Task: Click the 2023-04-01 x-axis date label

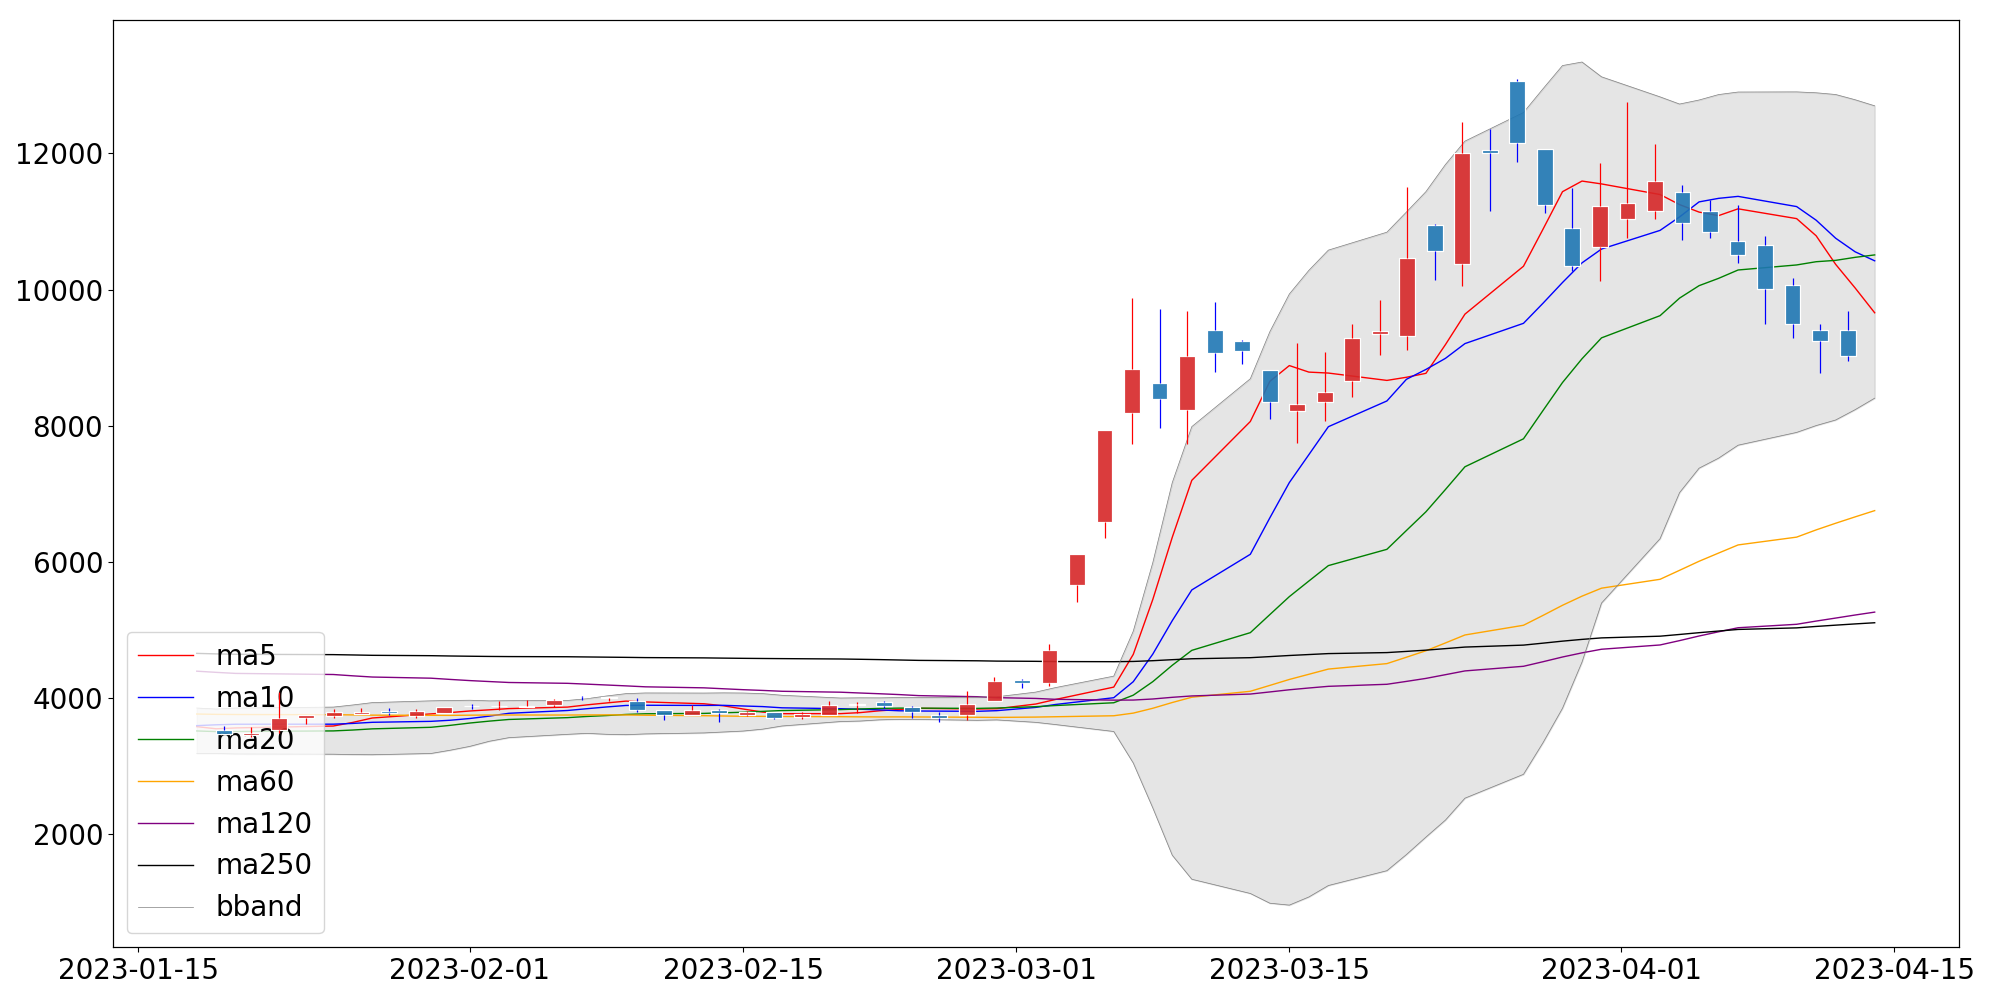Action: pyautogui.click(x=1621, y=971)
